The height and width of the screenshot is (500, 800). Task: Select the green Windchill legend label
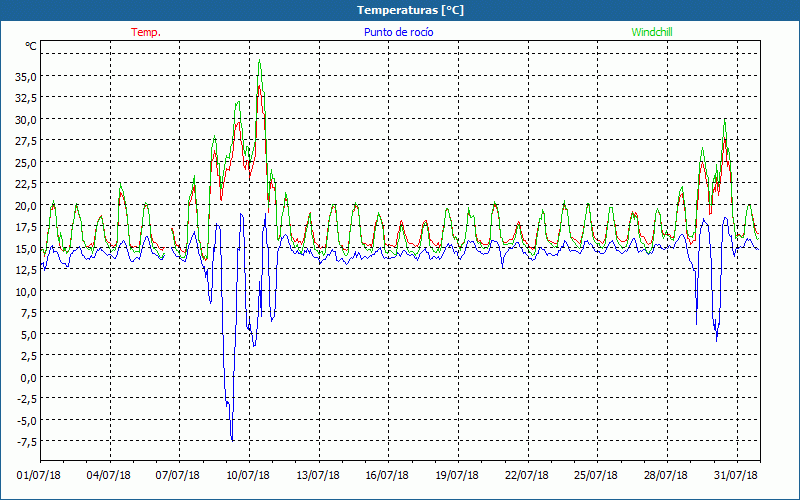pos(652,32)
